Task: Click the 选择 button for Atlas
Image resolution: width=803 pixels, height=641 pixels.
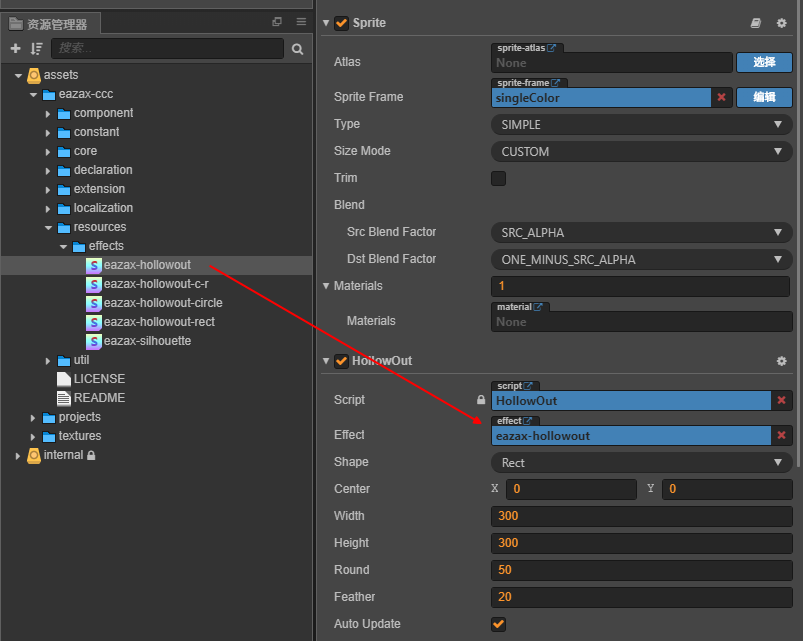Action: [x=764, y=62]
